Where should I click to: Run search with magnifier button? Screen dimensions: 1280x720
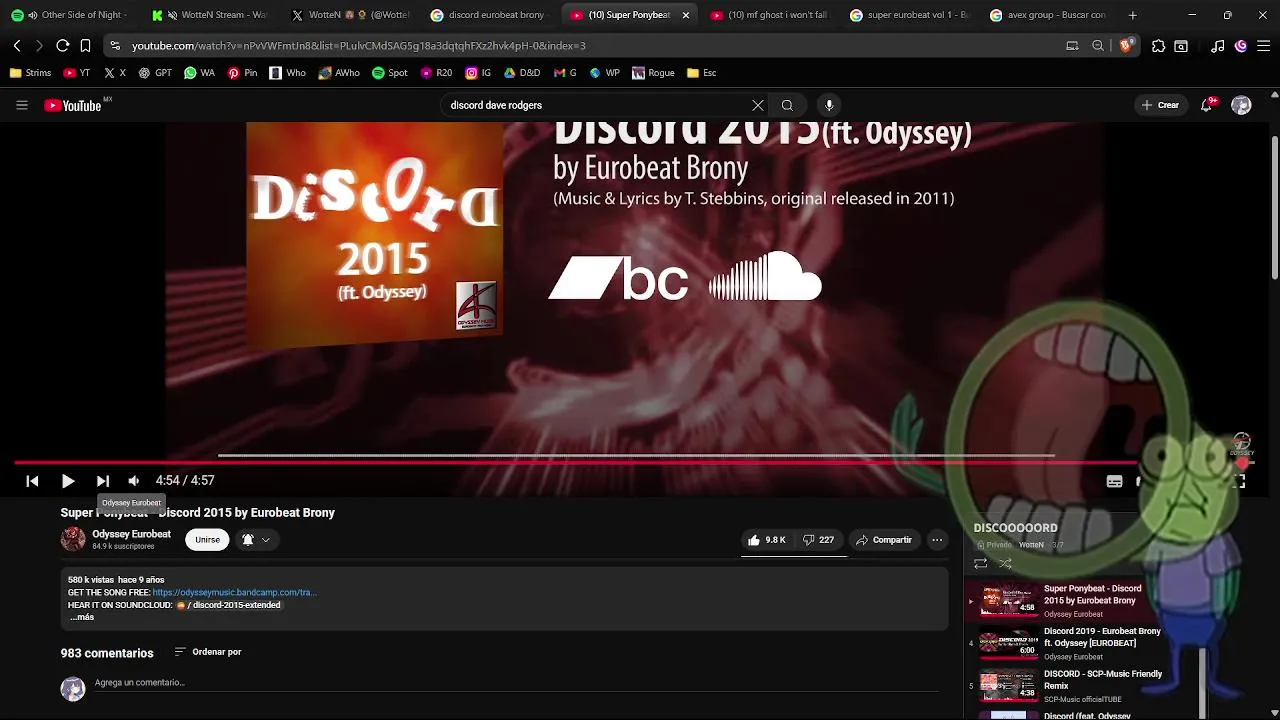click(788, 105)
